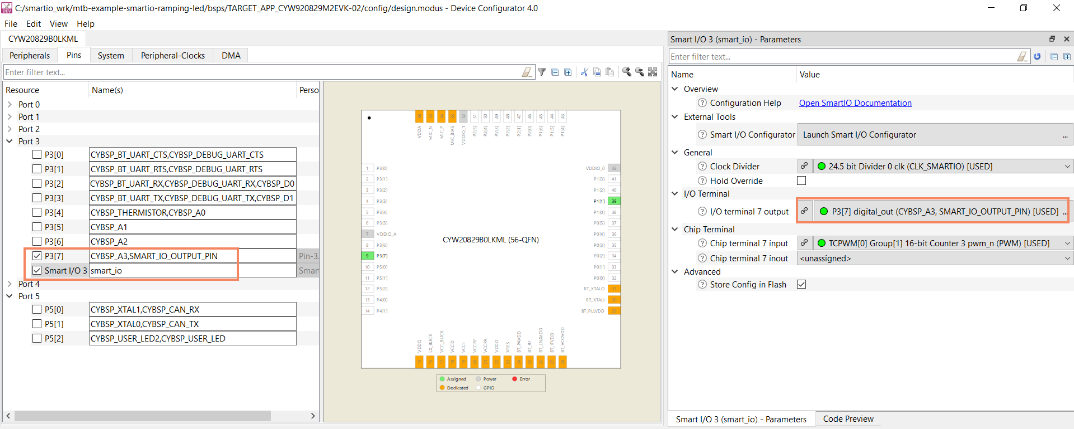Viewport: 1074px width, 429px height.
Task: Expand all groups in Parameters panel
Action: click(1065, 56)
